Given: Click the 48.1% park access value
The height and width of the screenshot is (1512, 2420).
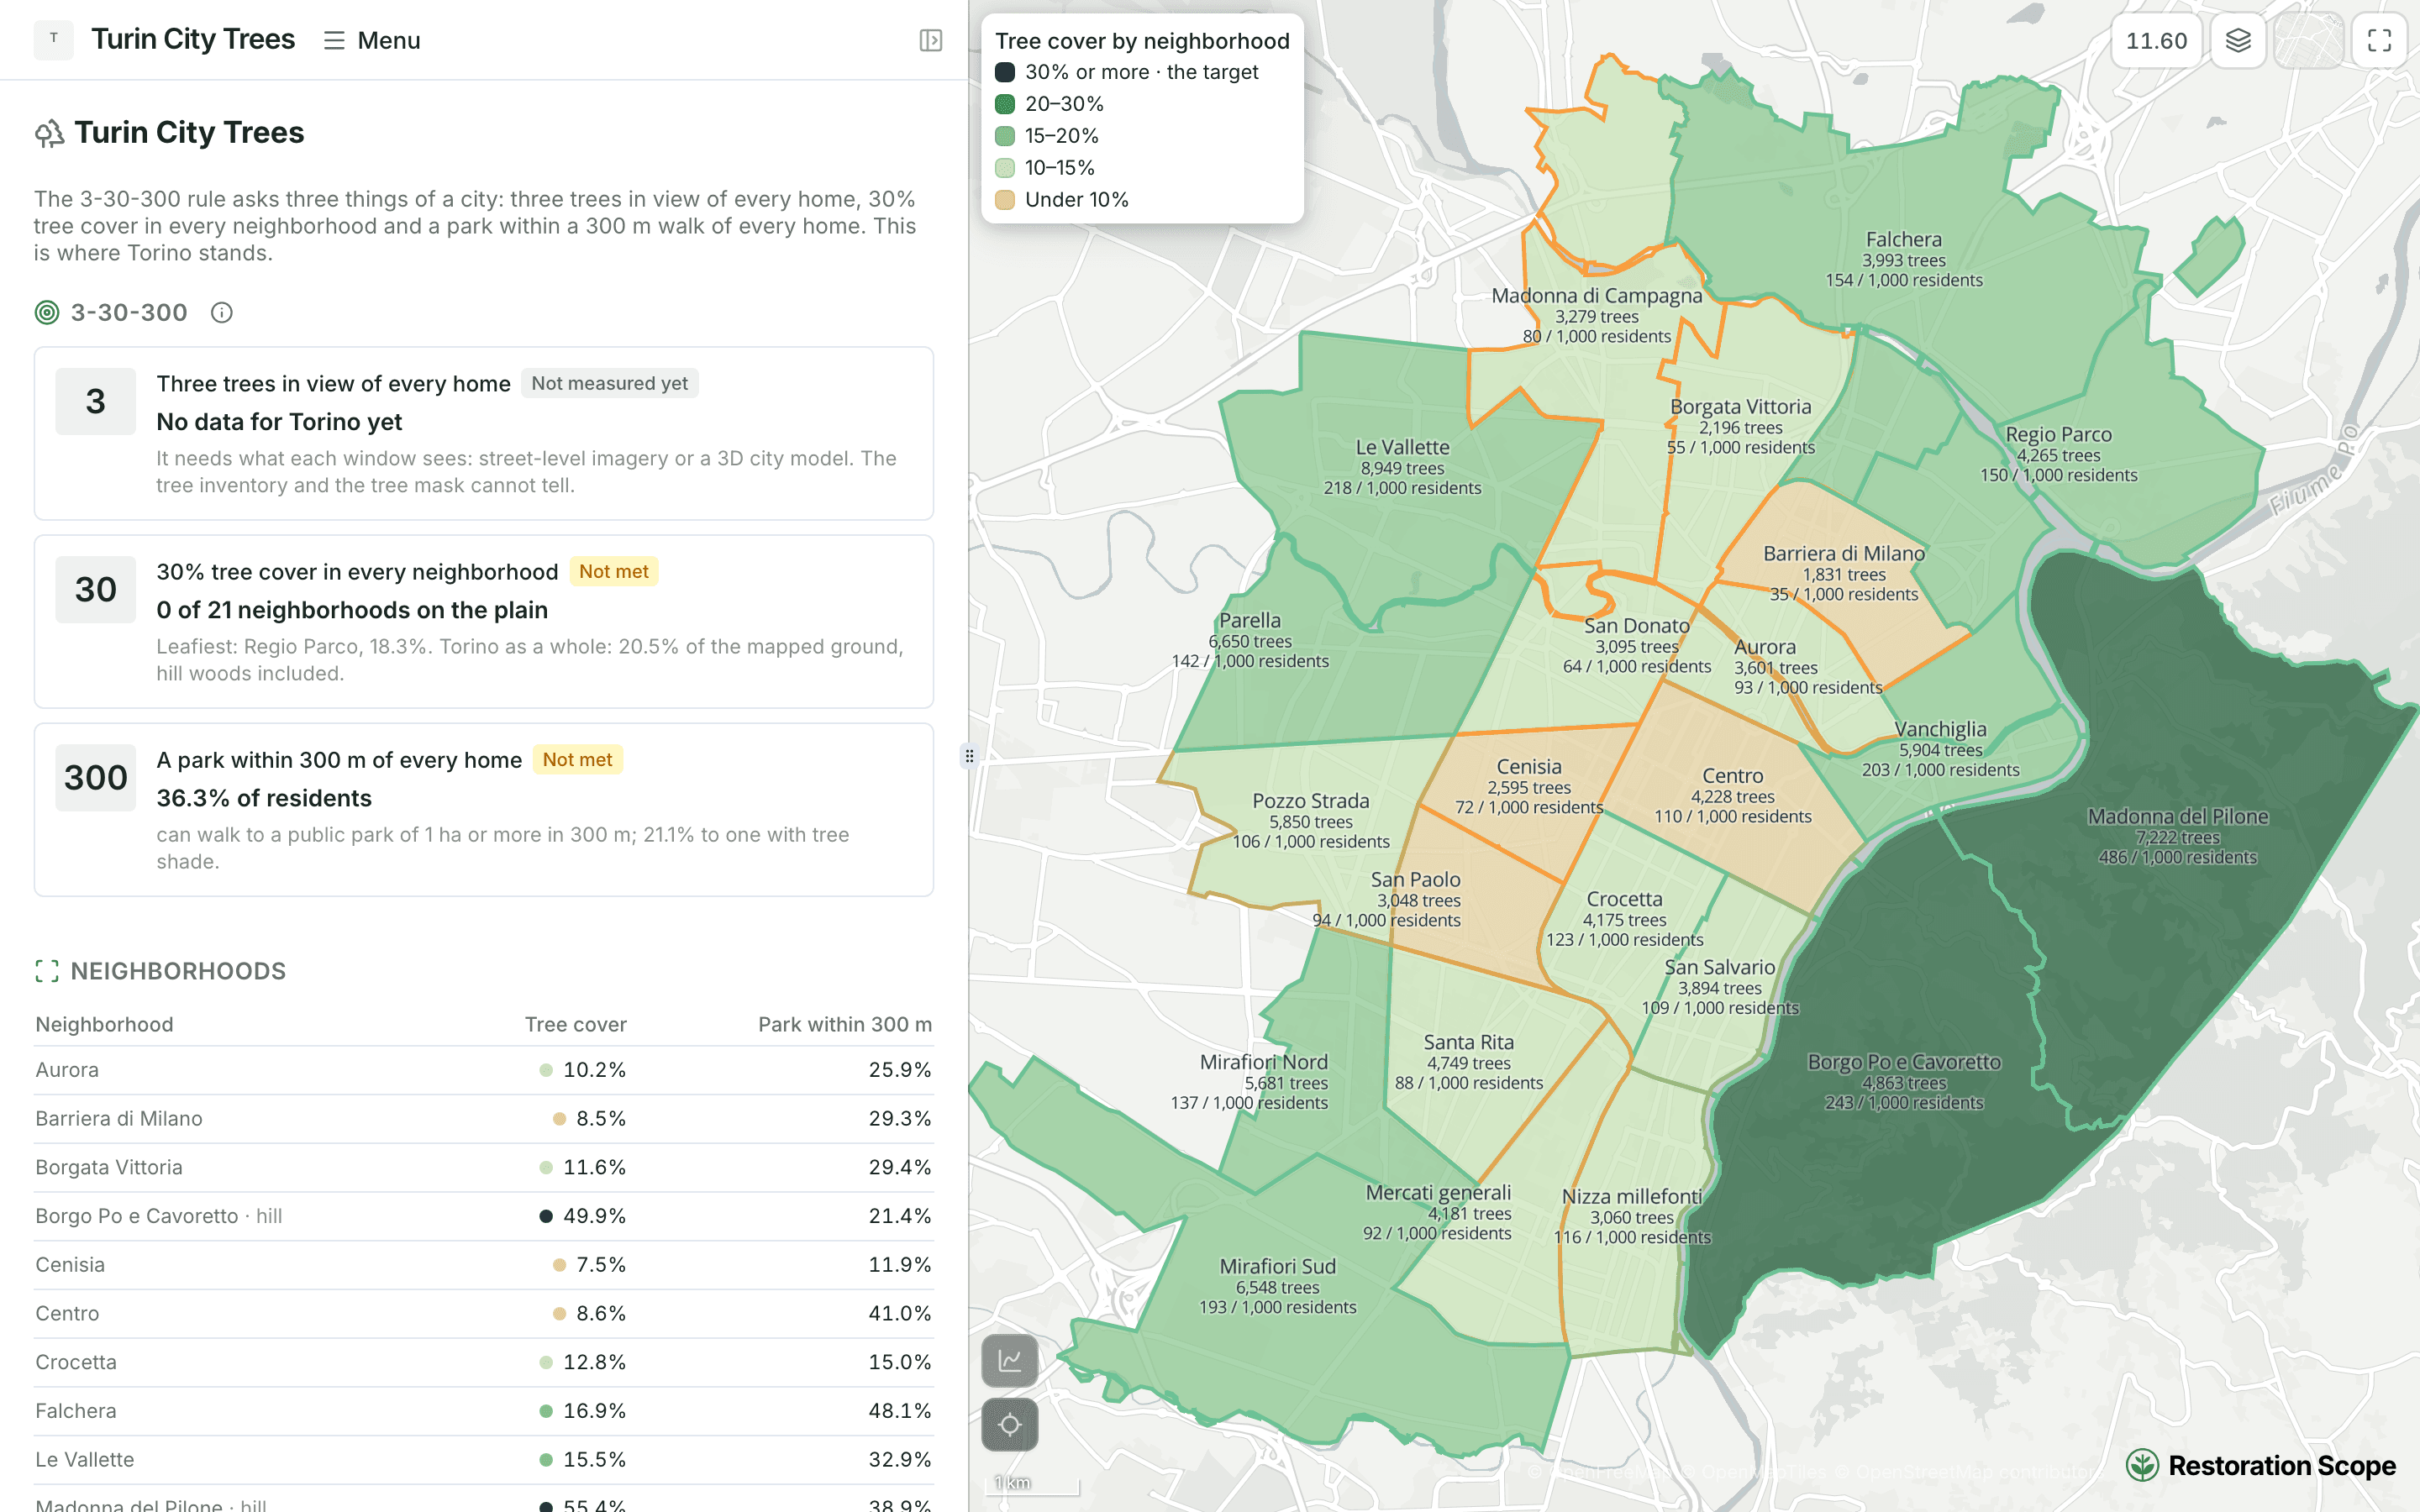Looking at the screenshot, I should click(900, 1411).
